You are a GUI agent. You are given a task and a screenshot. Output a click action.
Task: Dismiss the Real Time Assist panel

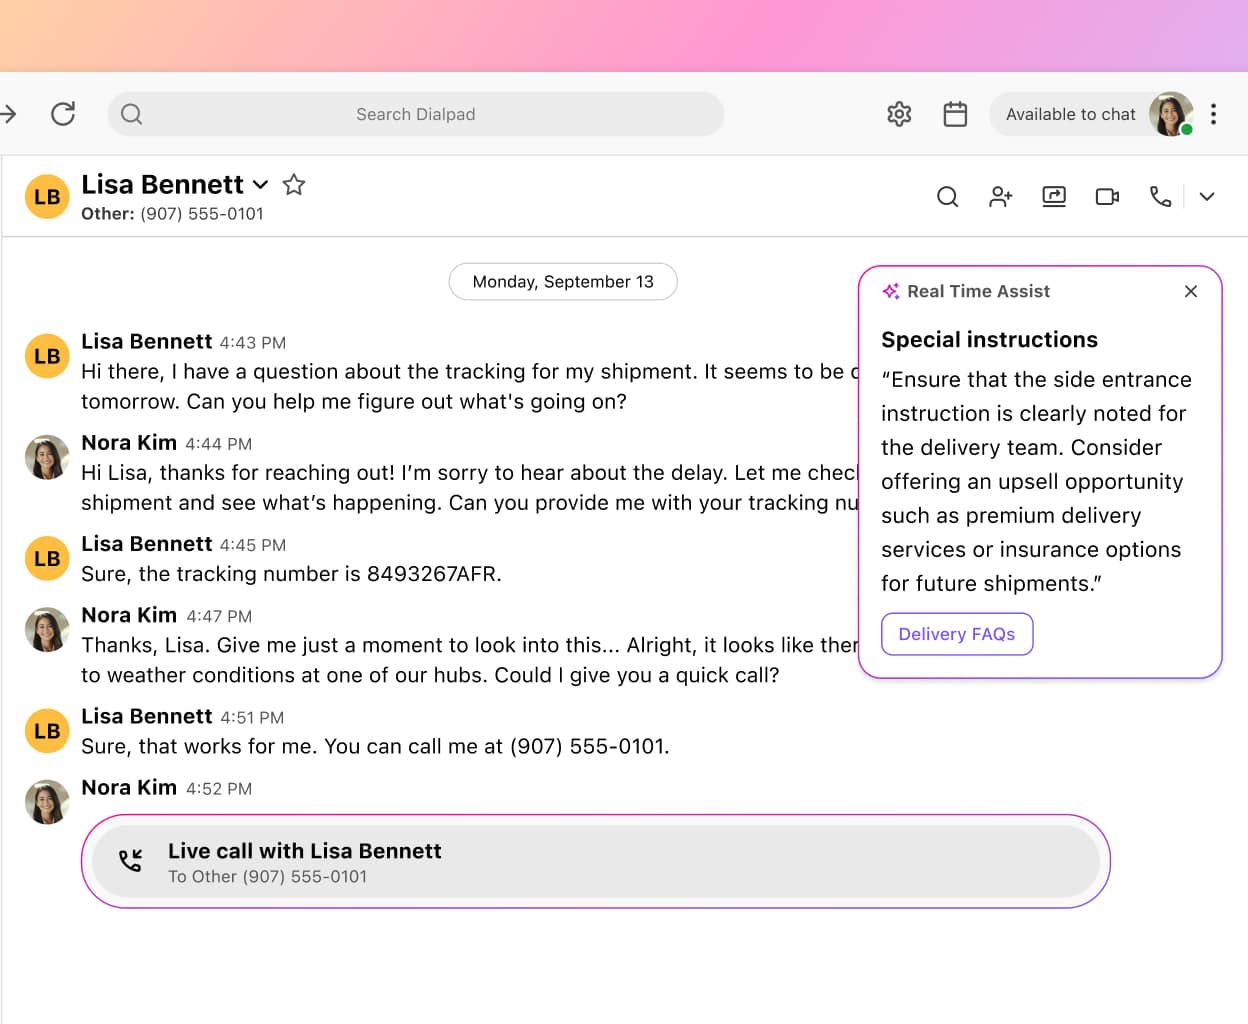[x=1191, y=291]
